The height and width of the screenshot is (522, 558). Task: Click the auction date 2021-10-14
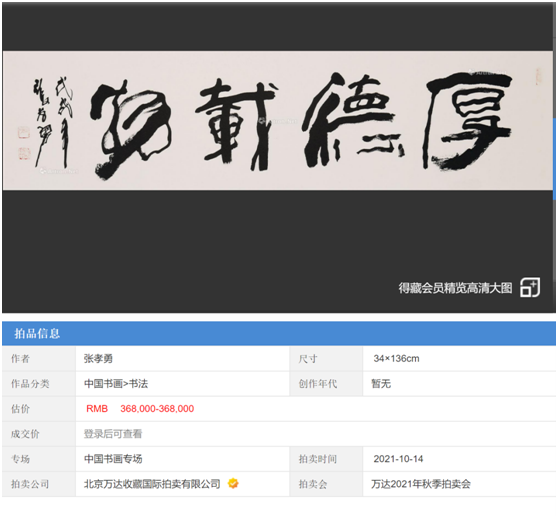point(398,459)
